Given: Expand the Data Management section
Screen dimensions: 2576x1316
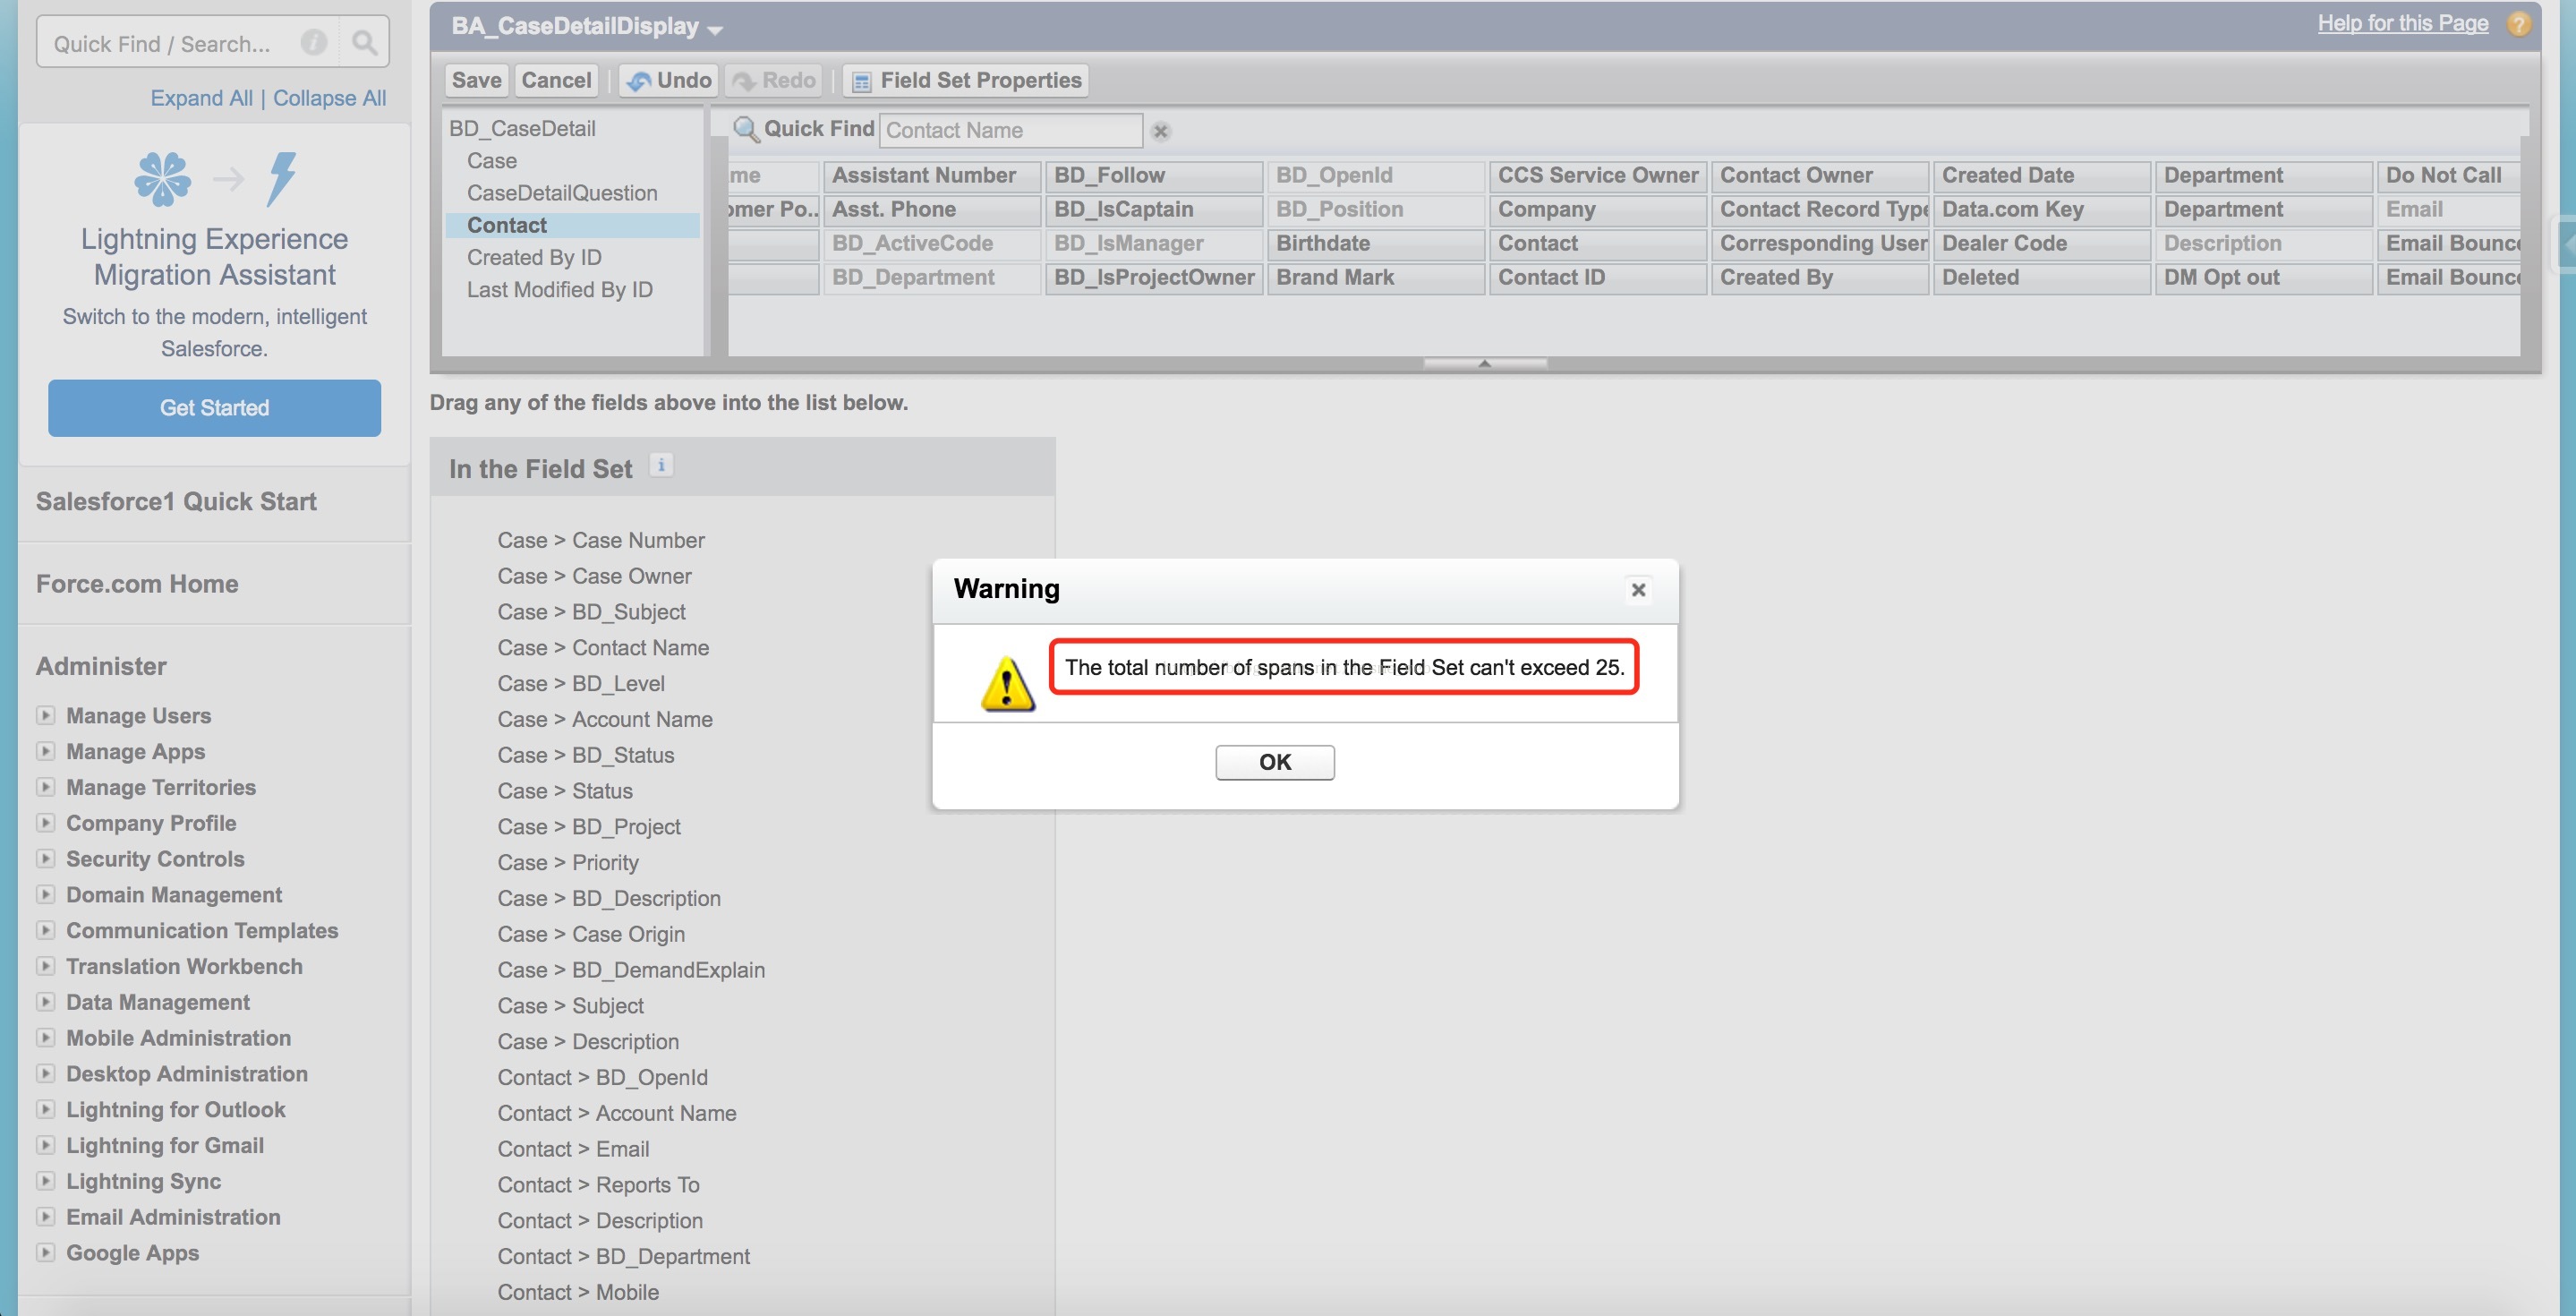Looking at the screenshot, I should 46,1002.
